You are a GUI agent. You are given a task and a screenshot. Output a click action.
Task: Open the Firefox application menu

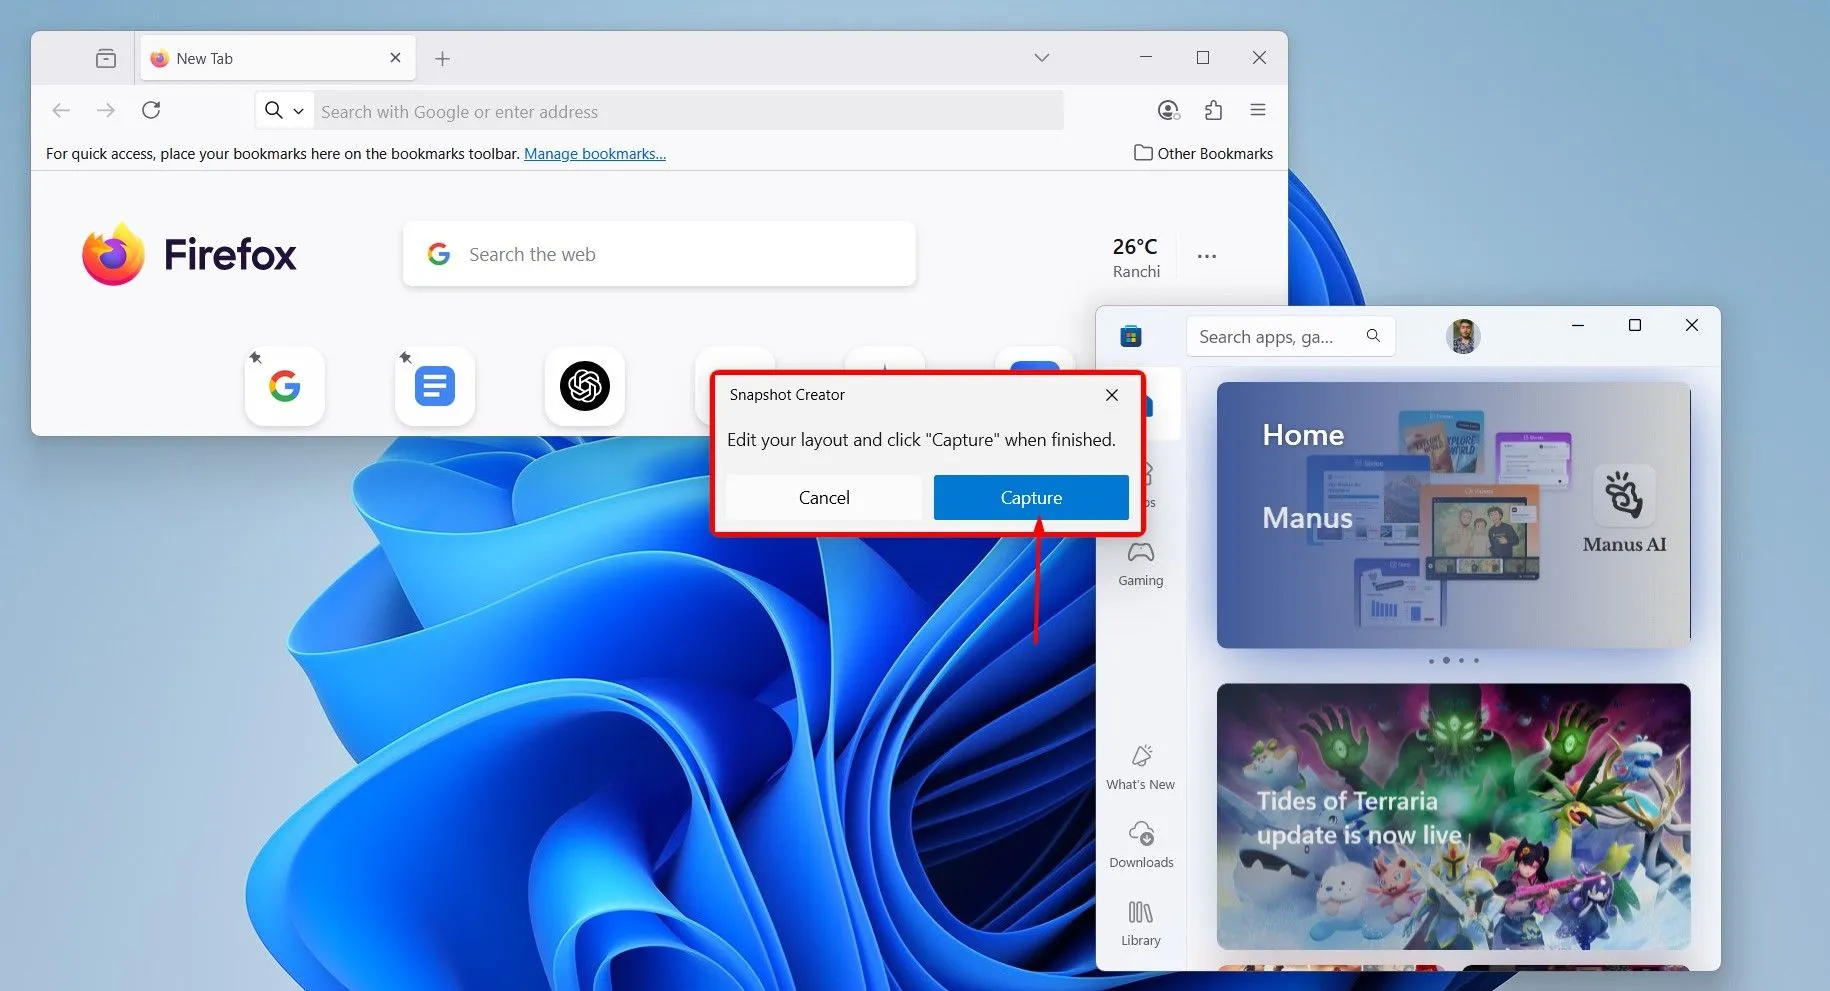click(x=1257, y=110)
